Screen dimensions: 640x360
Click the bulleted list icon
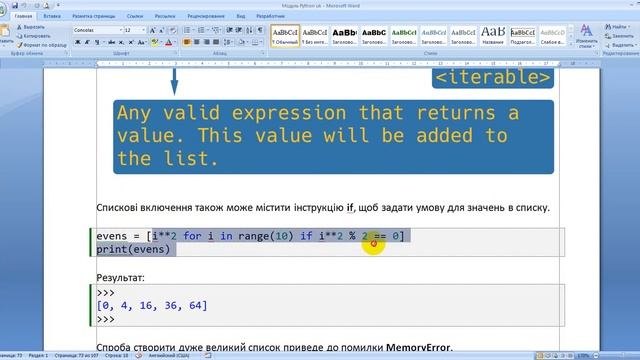click(187, 30)
